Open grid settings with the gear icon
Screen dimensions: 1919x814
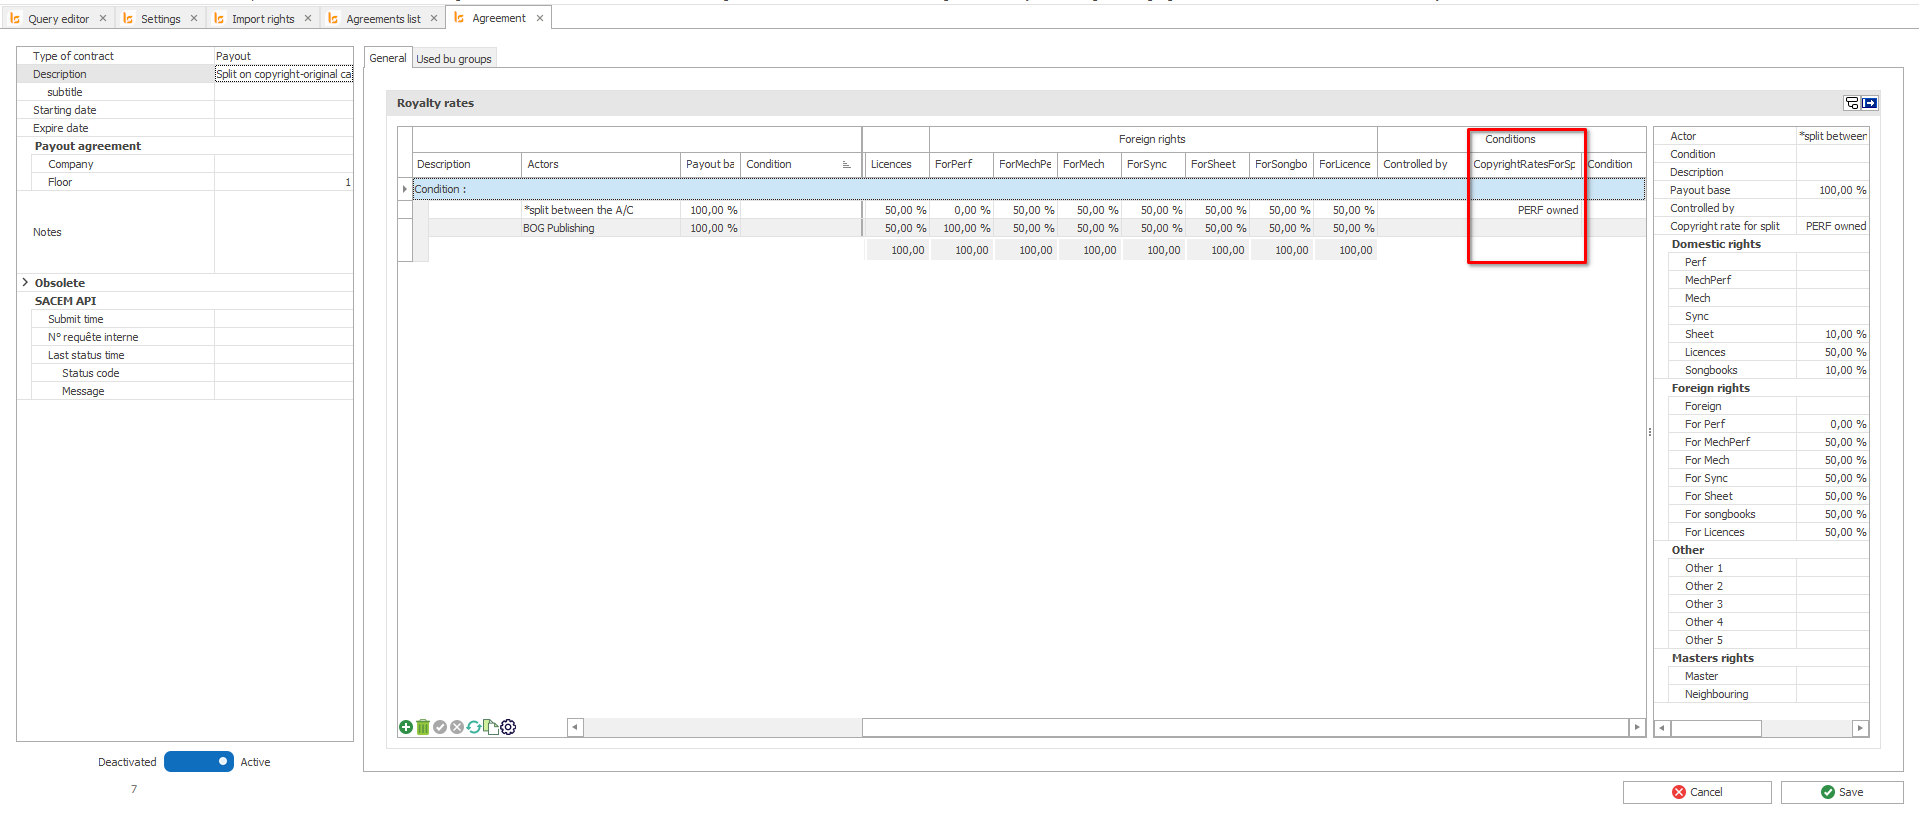coord(508,727)
